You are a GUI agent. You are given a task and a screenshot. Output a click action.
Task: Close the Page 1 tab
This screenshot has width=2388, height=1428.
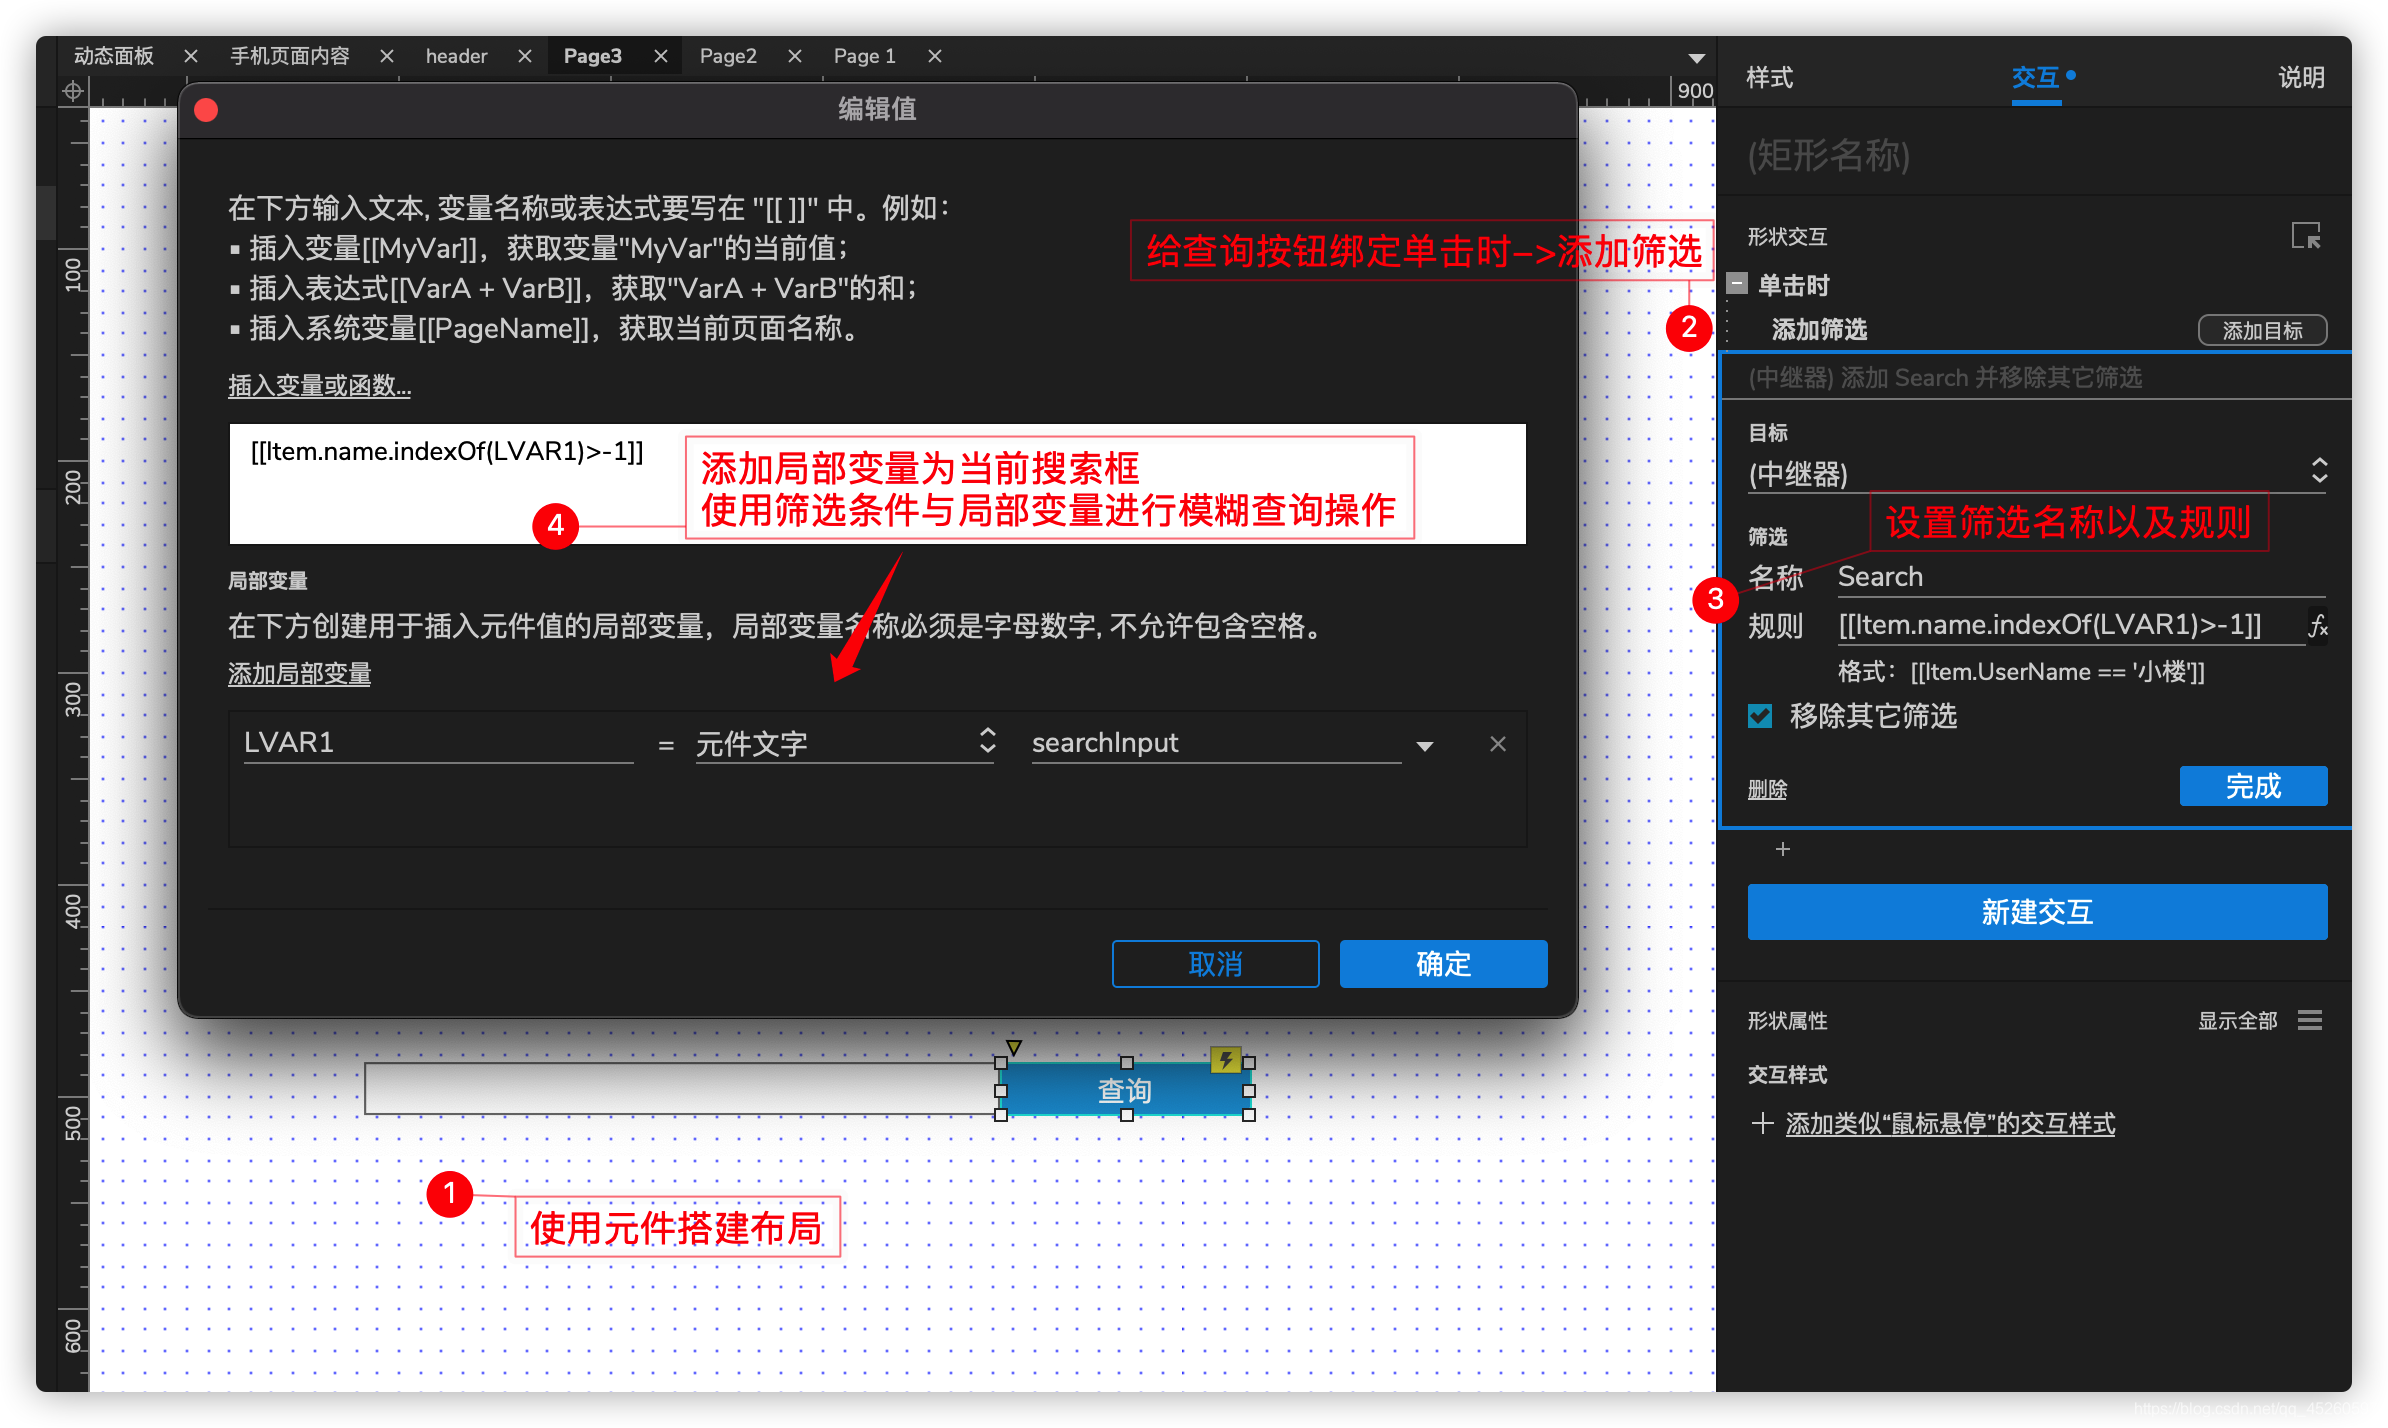[935, 56]
